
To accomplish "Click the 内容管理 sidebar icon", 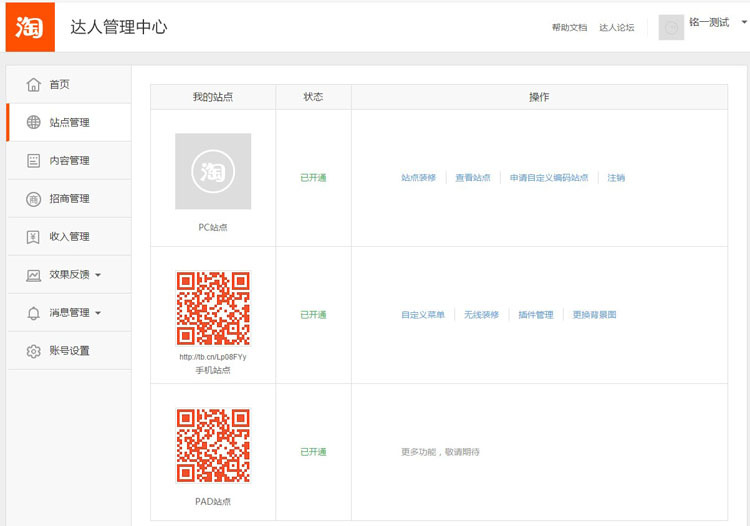I will [x=33, y=160].
